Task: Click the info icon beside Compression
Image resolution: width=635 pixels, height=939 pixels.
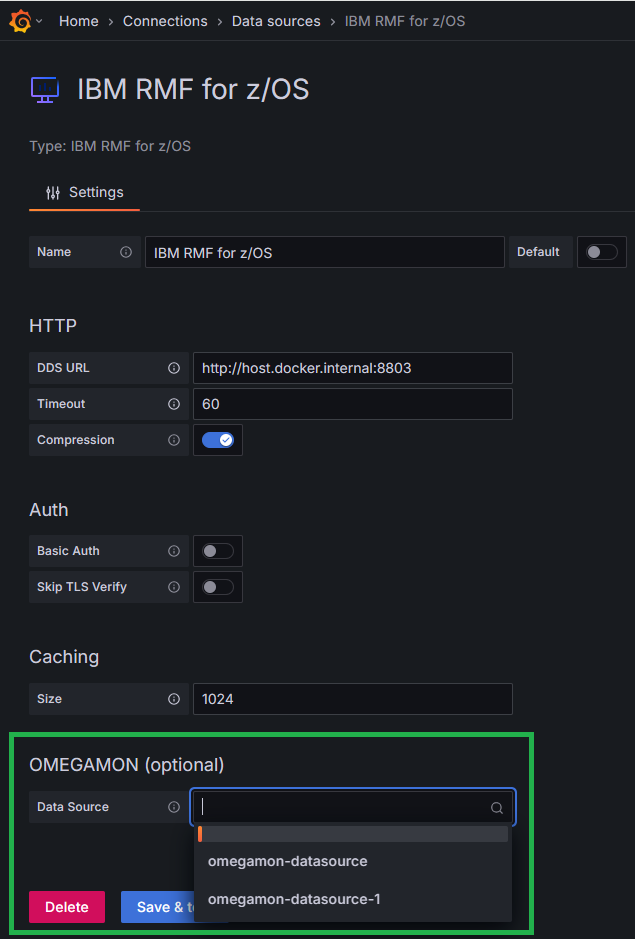Action: tap(174, 440)
